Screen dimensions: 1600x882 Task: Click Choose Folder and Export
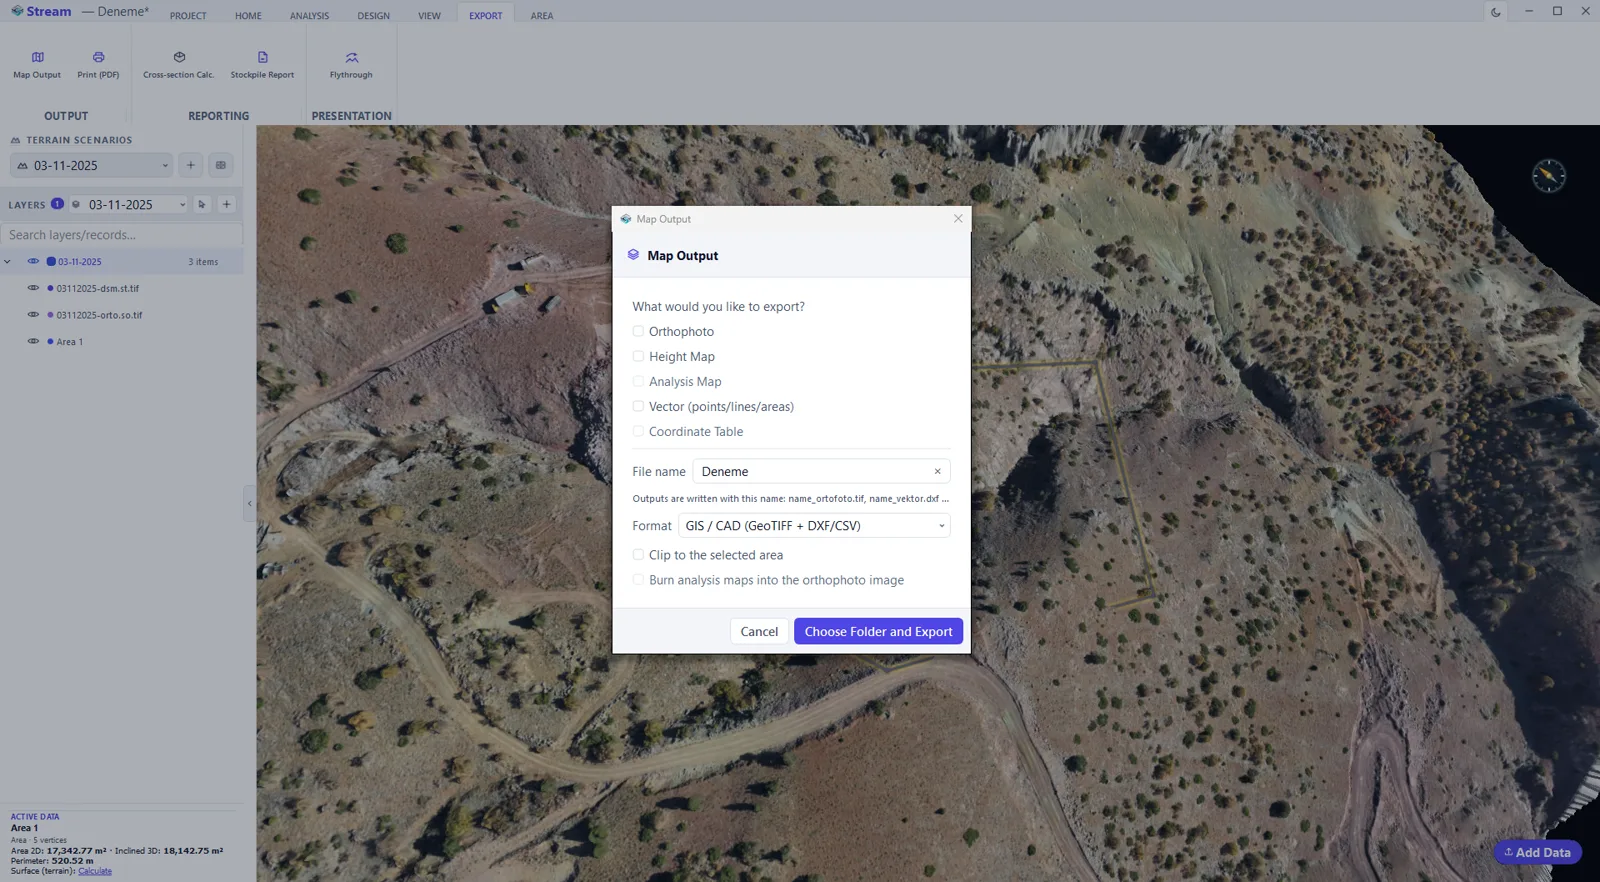[x=878, y=631]
